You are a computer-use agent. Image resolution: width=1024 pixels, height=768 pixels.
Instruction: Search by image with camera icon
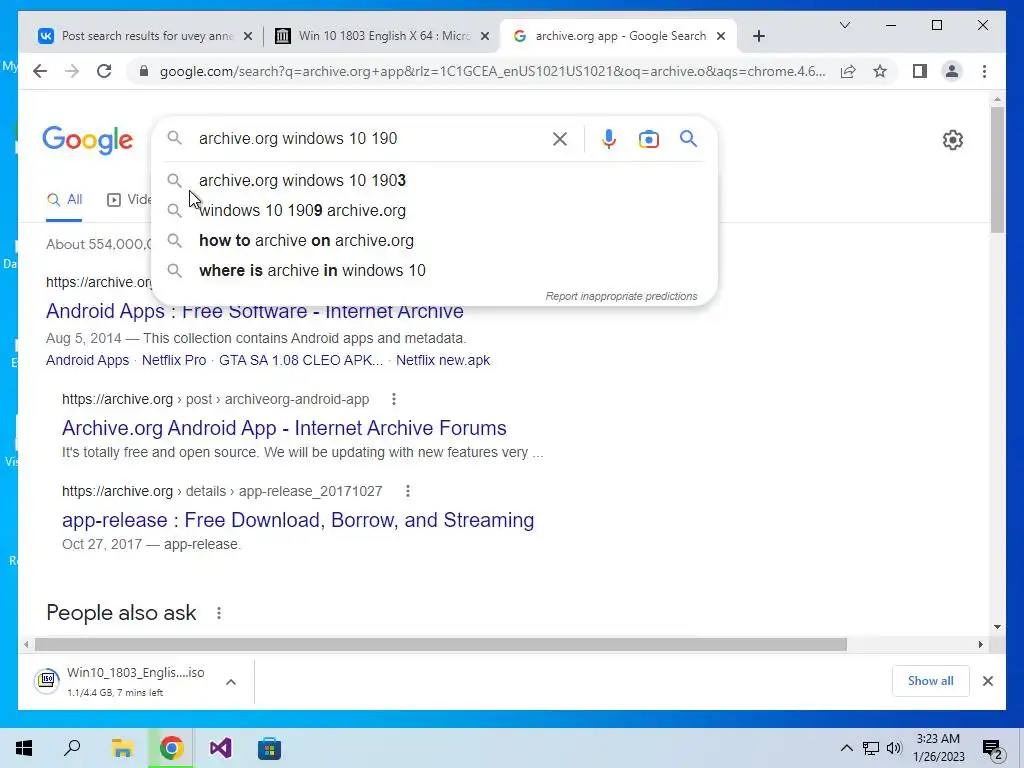point(648,139)
